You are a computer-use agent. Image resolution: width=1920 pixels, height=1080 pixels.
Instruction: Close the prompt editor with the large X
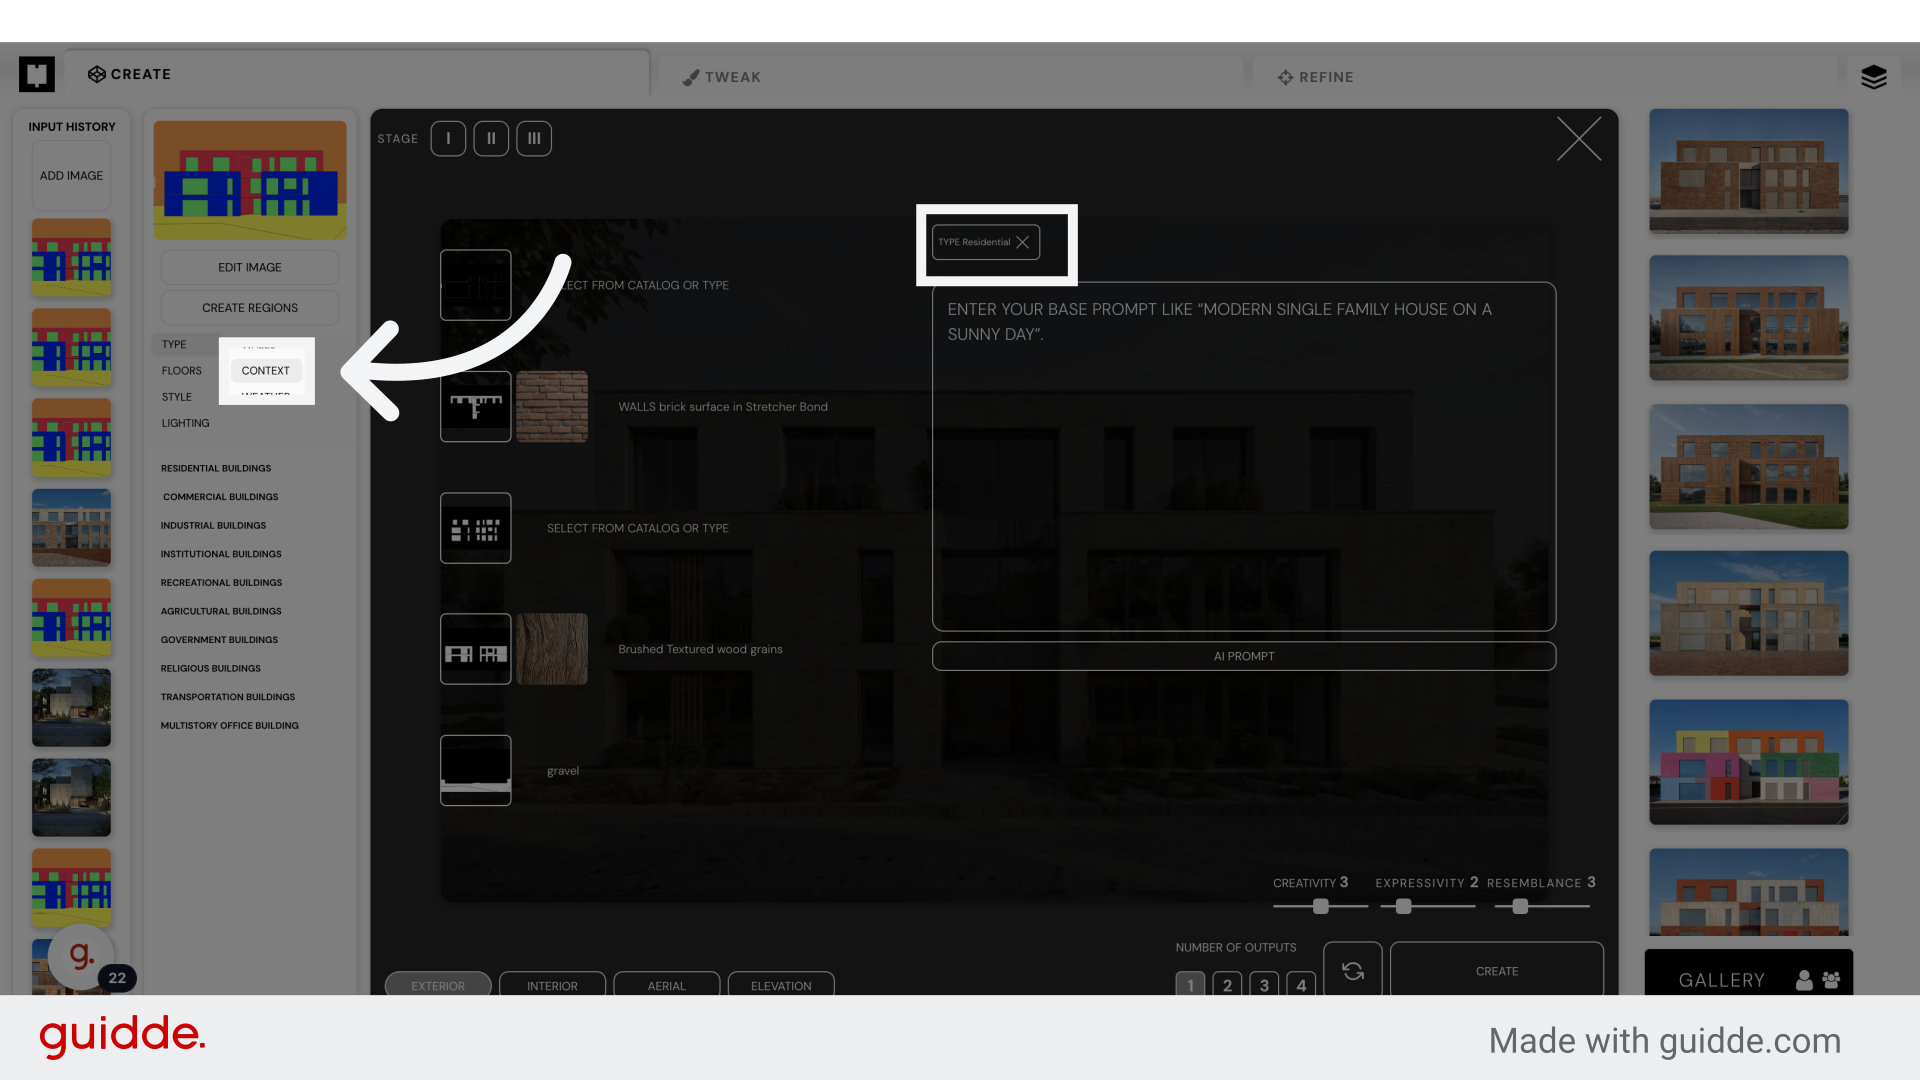pos(1579,138)
